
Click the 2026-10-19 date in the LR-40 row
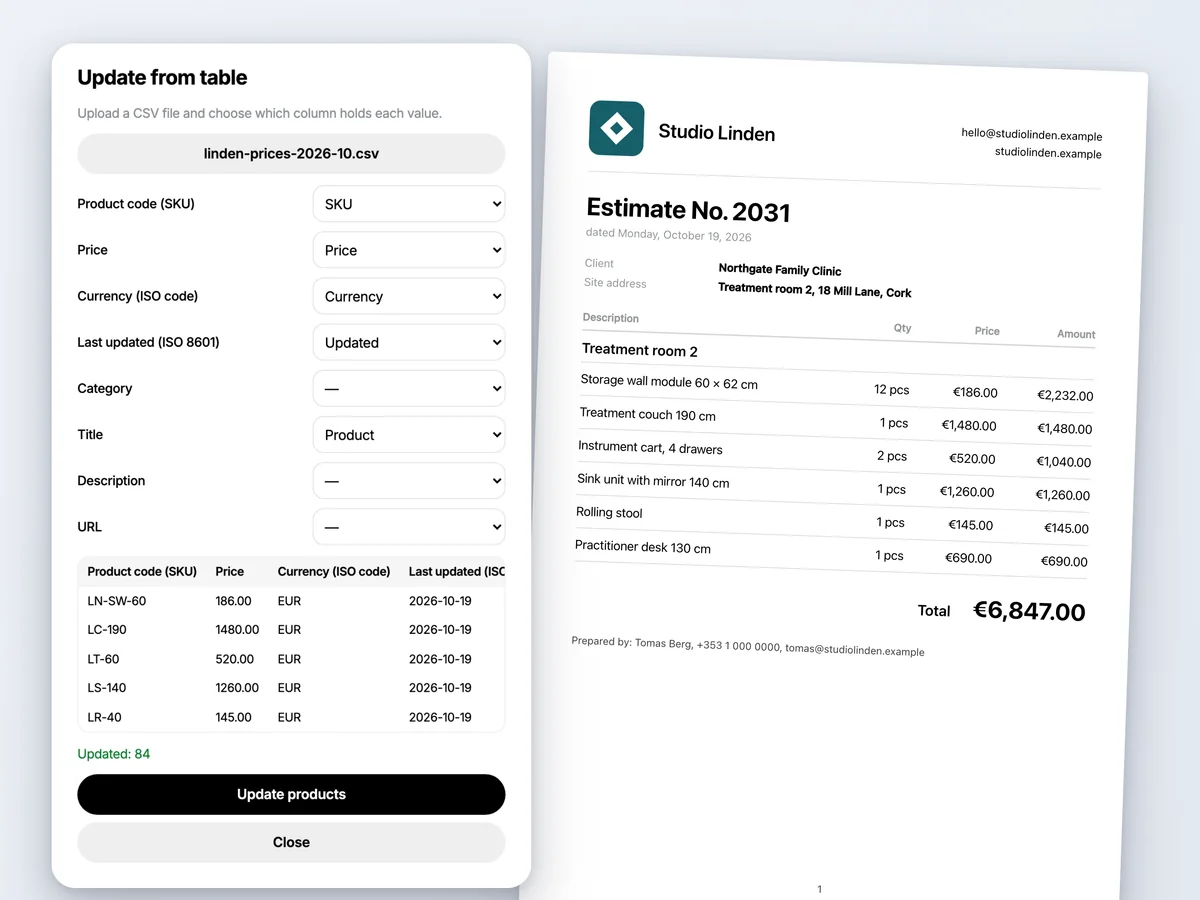pyautogui.click(x=440, y=717)
